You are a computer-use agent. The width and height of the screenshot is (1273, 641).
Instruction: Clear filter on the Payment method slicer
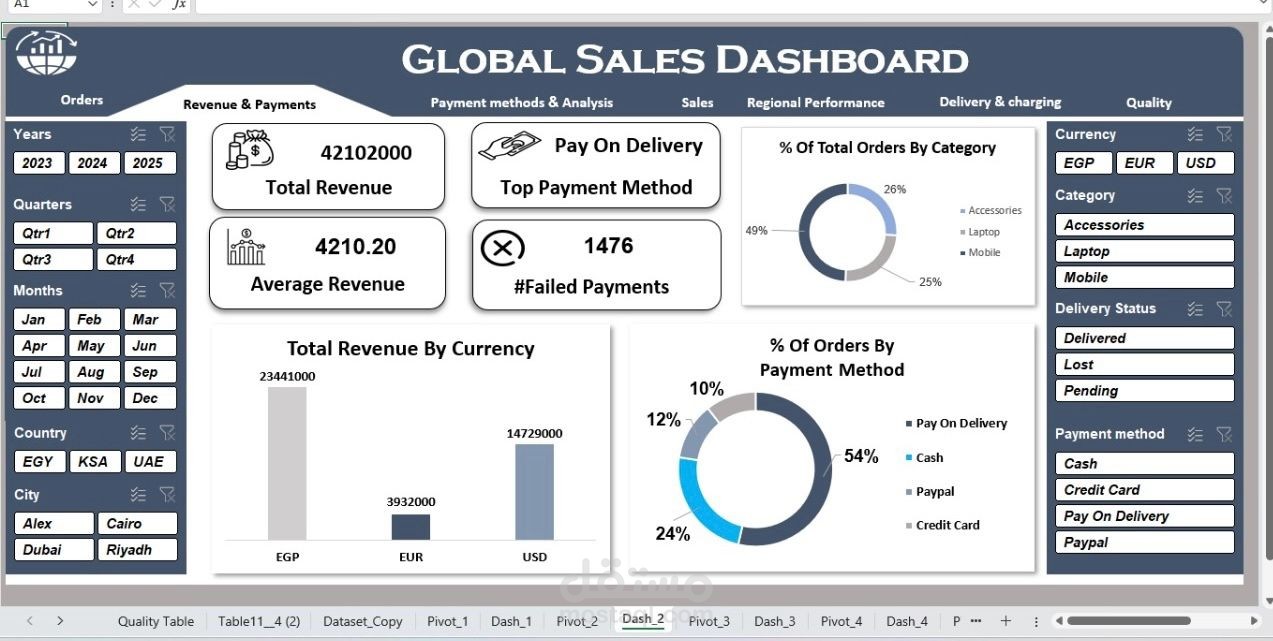coord(1224,434)
